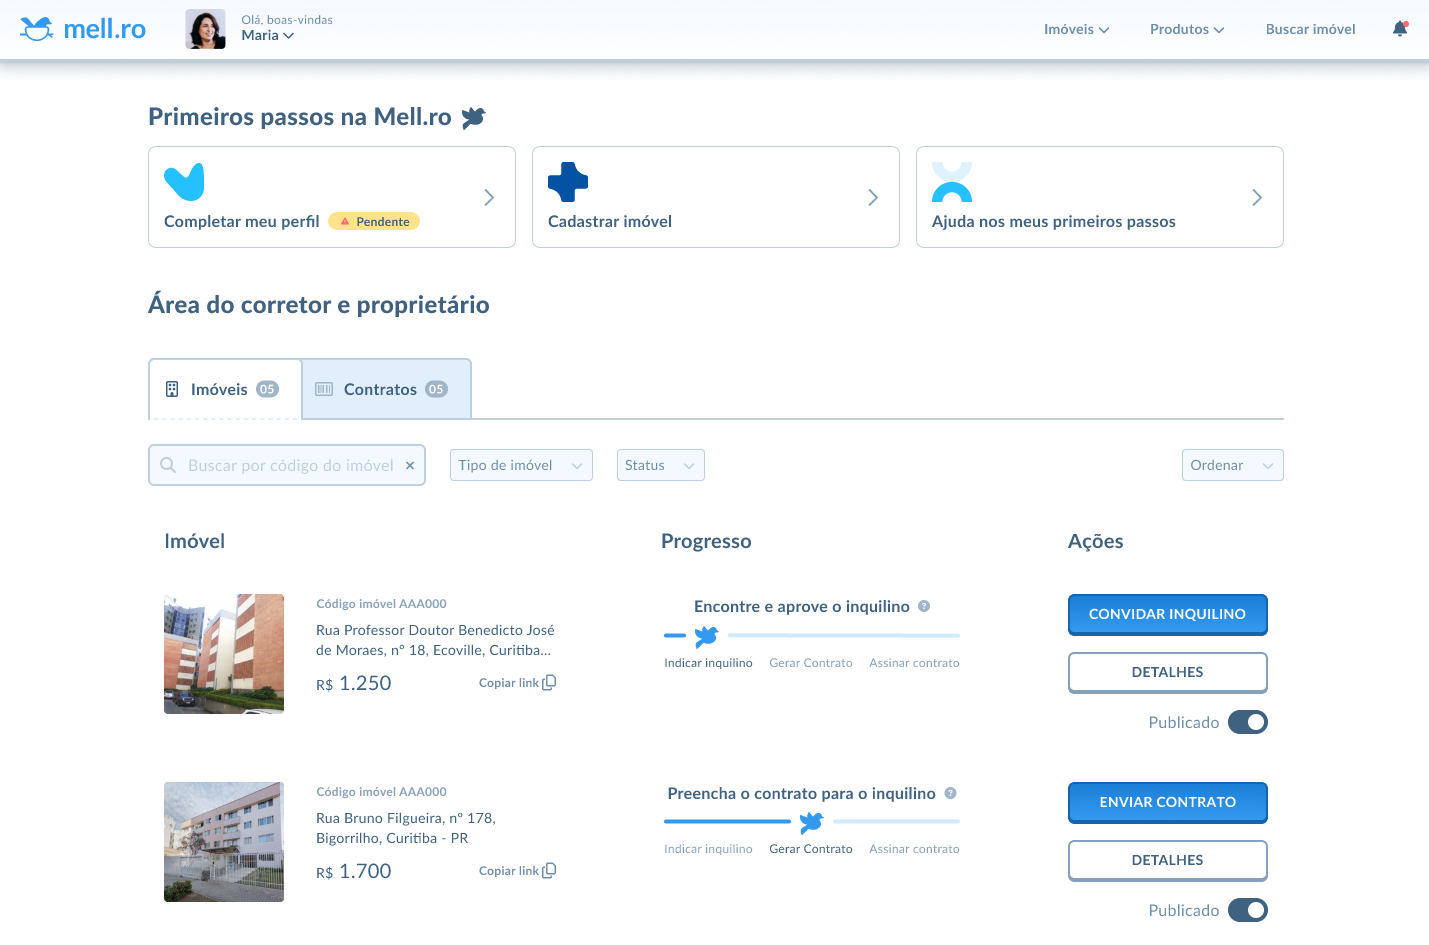Click copy link icon for the R$ 1.250 property

click(x=549, y=683)
